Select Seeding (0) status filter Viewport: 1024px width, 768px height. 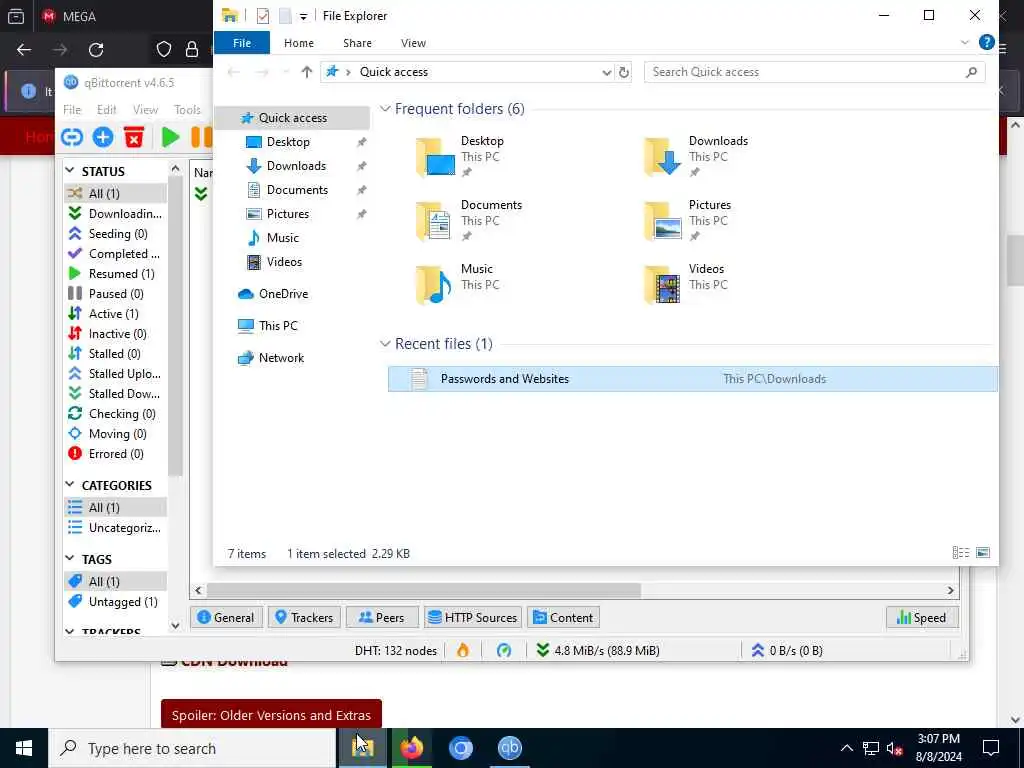[116, 234]
